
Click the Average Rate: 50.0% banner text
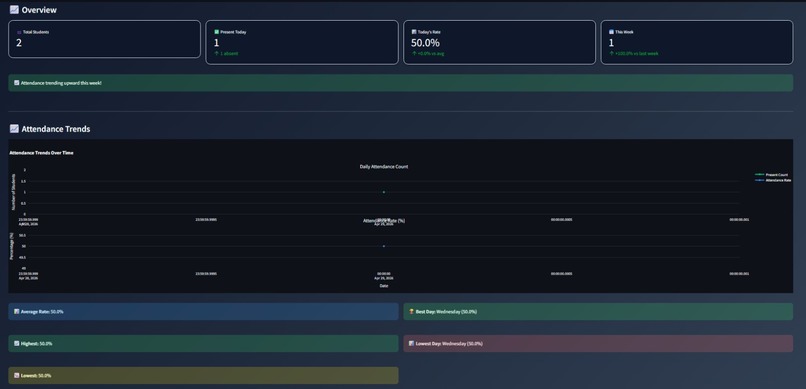(42, 311)
